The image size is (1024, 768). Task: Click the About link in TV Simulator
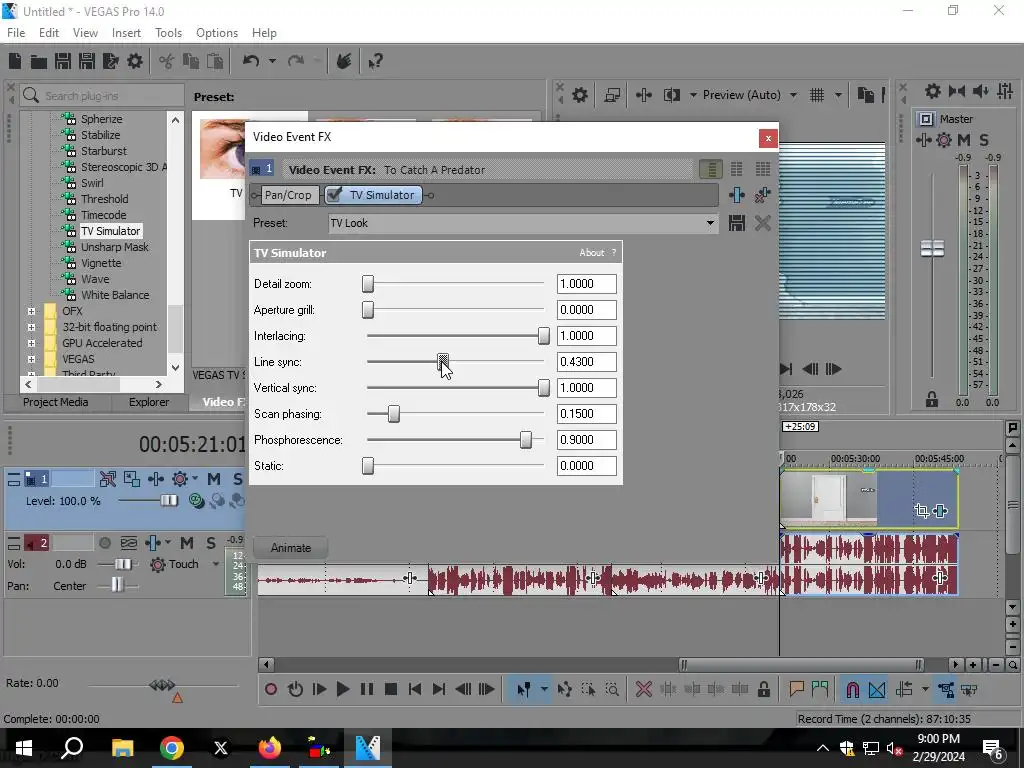pos(592,253)
